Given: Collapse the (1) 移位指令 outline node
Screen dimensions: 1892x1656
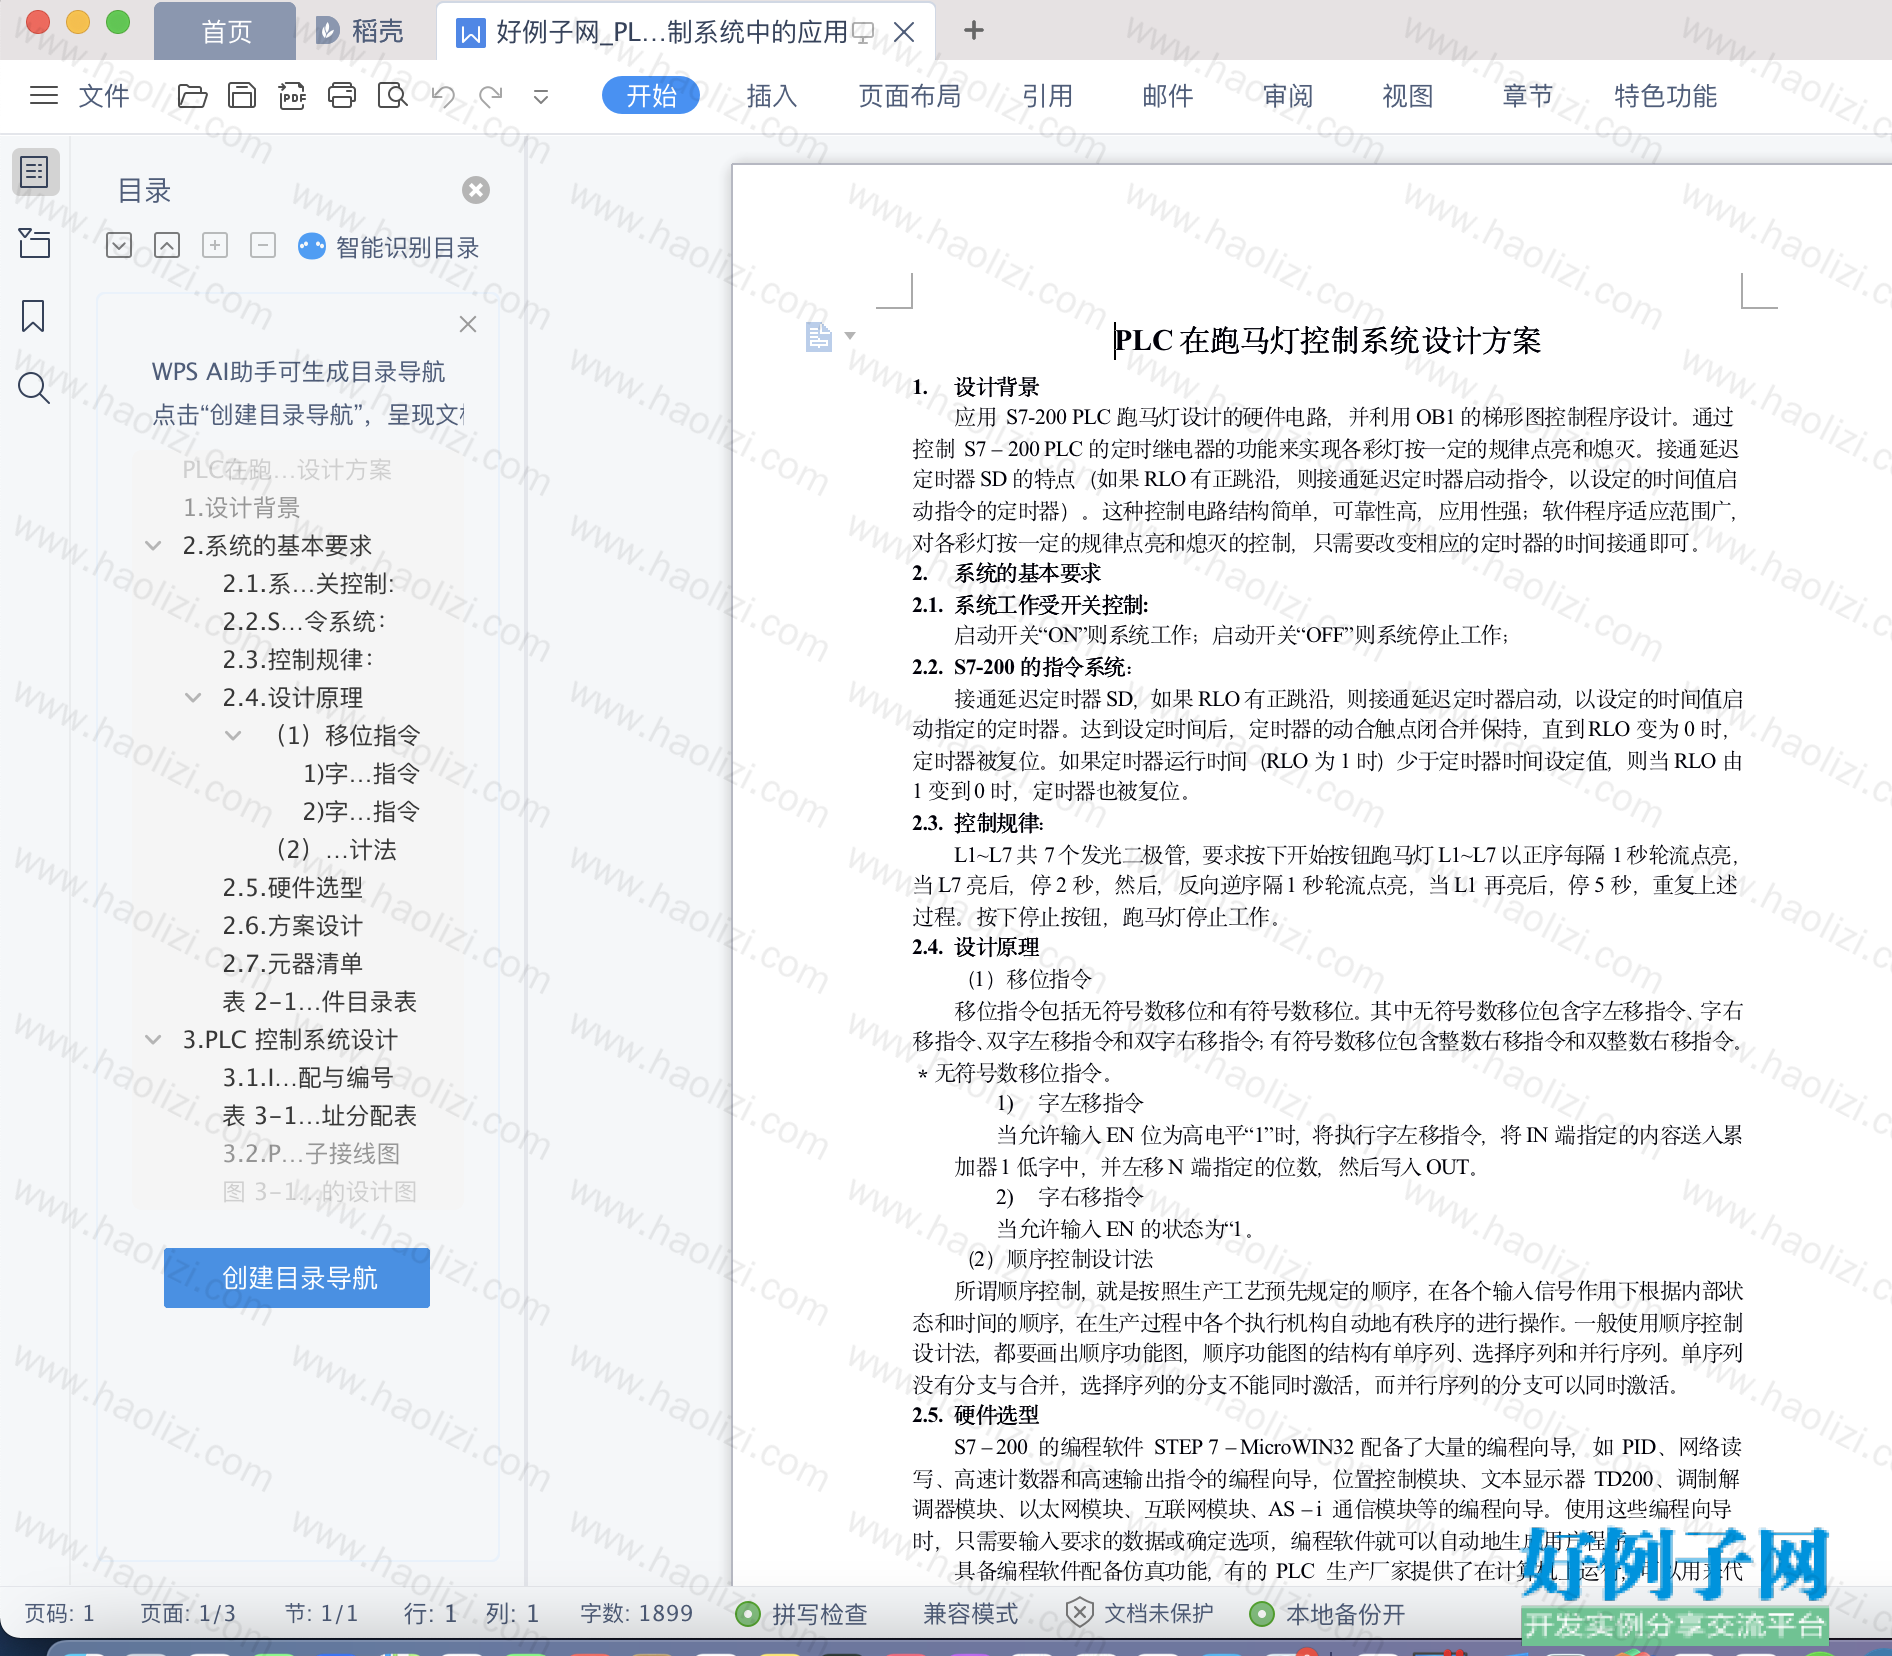Looking at the screenshot, I should coord(233,735).
